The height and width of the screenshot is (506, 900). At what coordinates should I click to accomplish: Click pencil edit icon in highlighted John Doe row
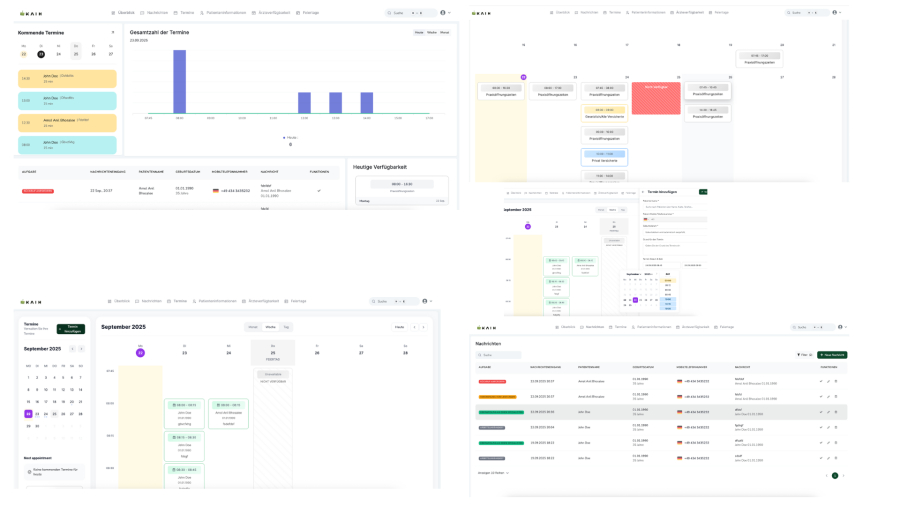(x=828, y=411)
